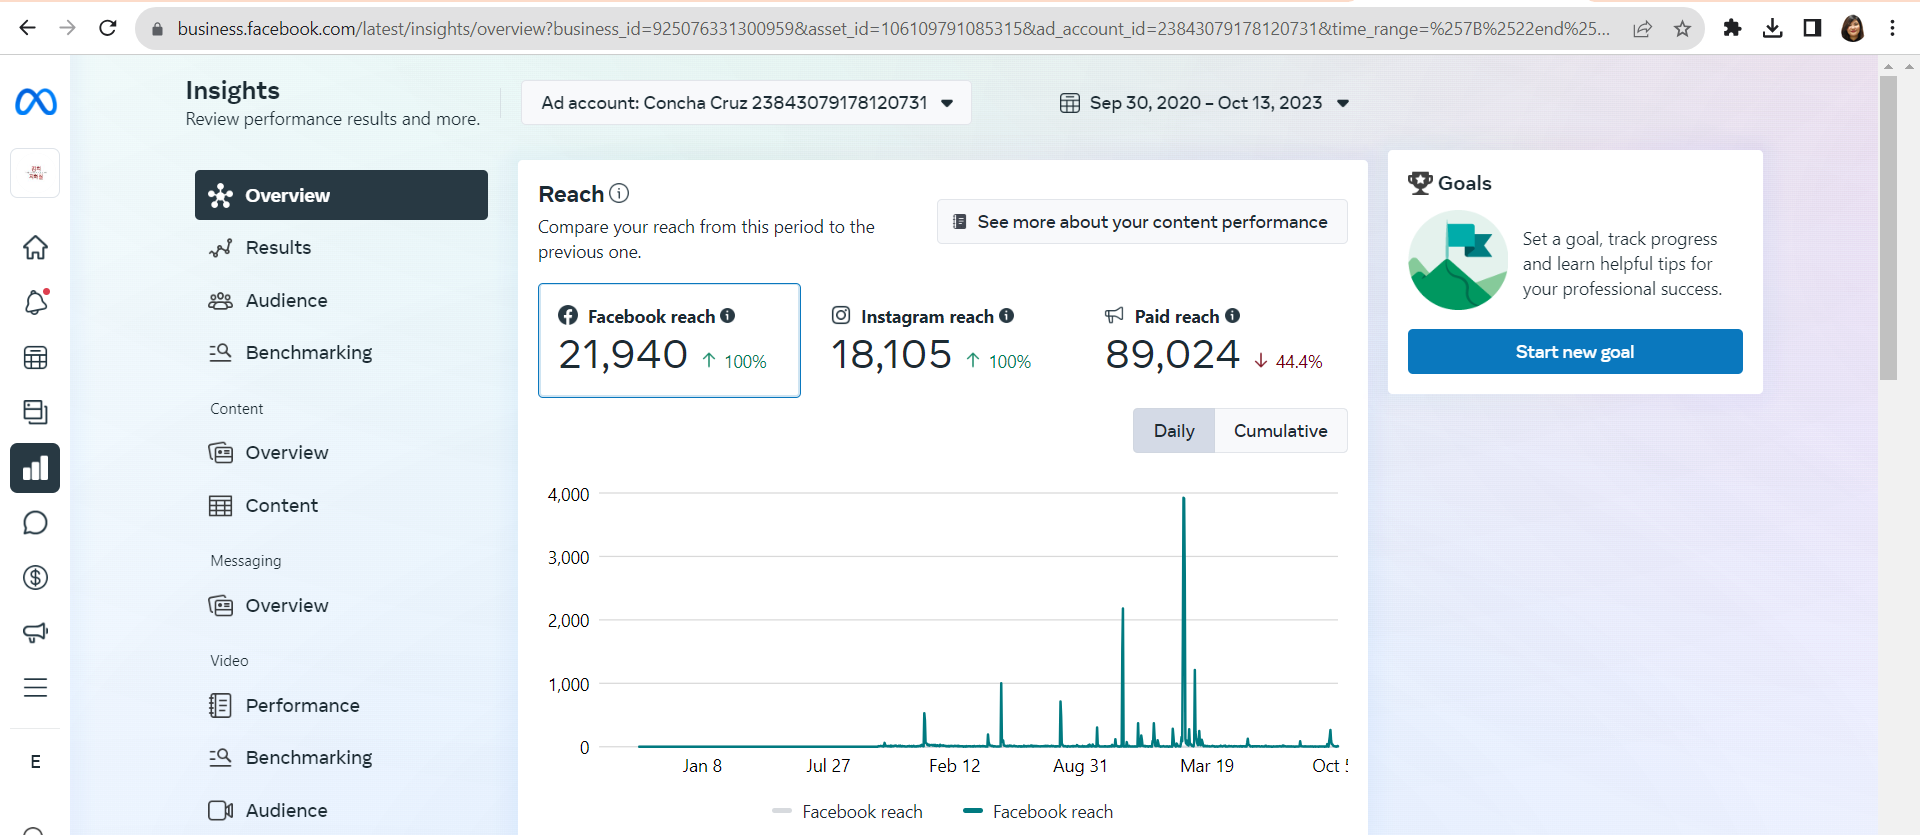Click the share page icon in address bar
The width and height of the screenshot is (1920, 835).
click(1643, 29)
